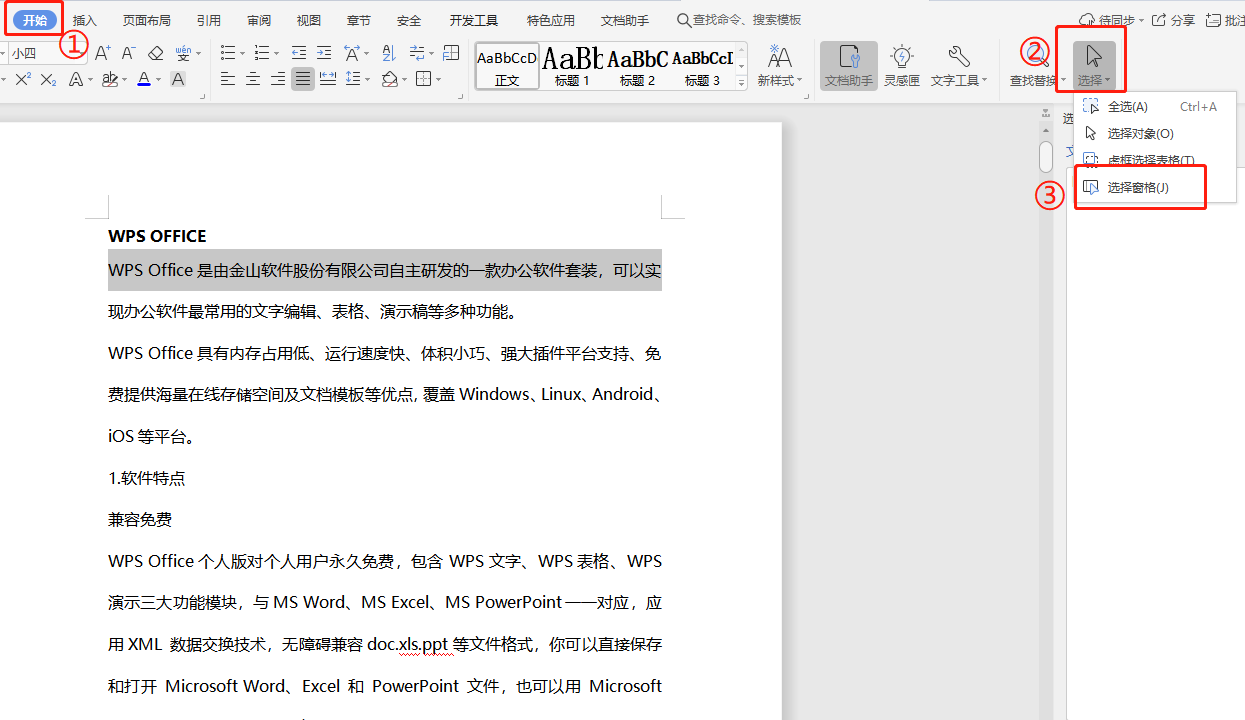Open the 灵感匣 lightbulb tool

click(x=902, y=66)
